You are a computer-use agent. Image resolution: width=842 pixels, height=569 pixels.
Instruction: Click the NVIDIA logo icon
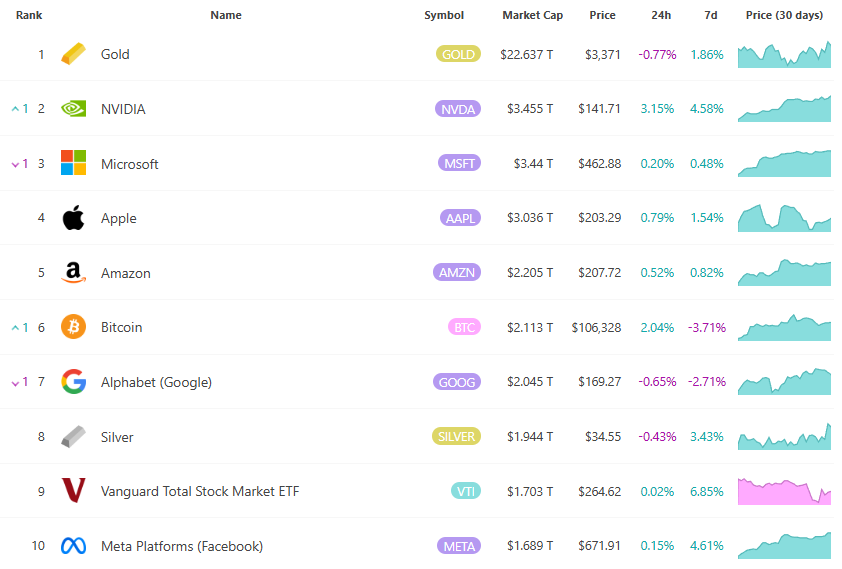[74, 109]
